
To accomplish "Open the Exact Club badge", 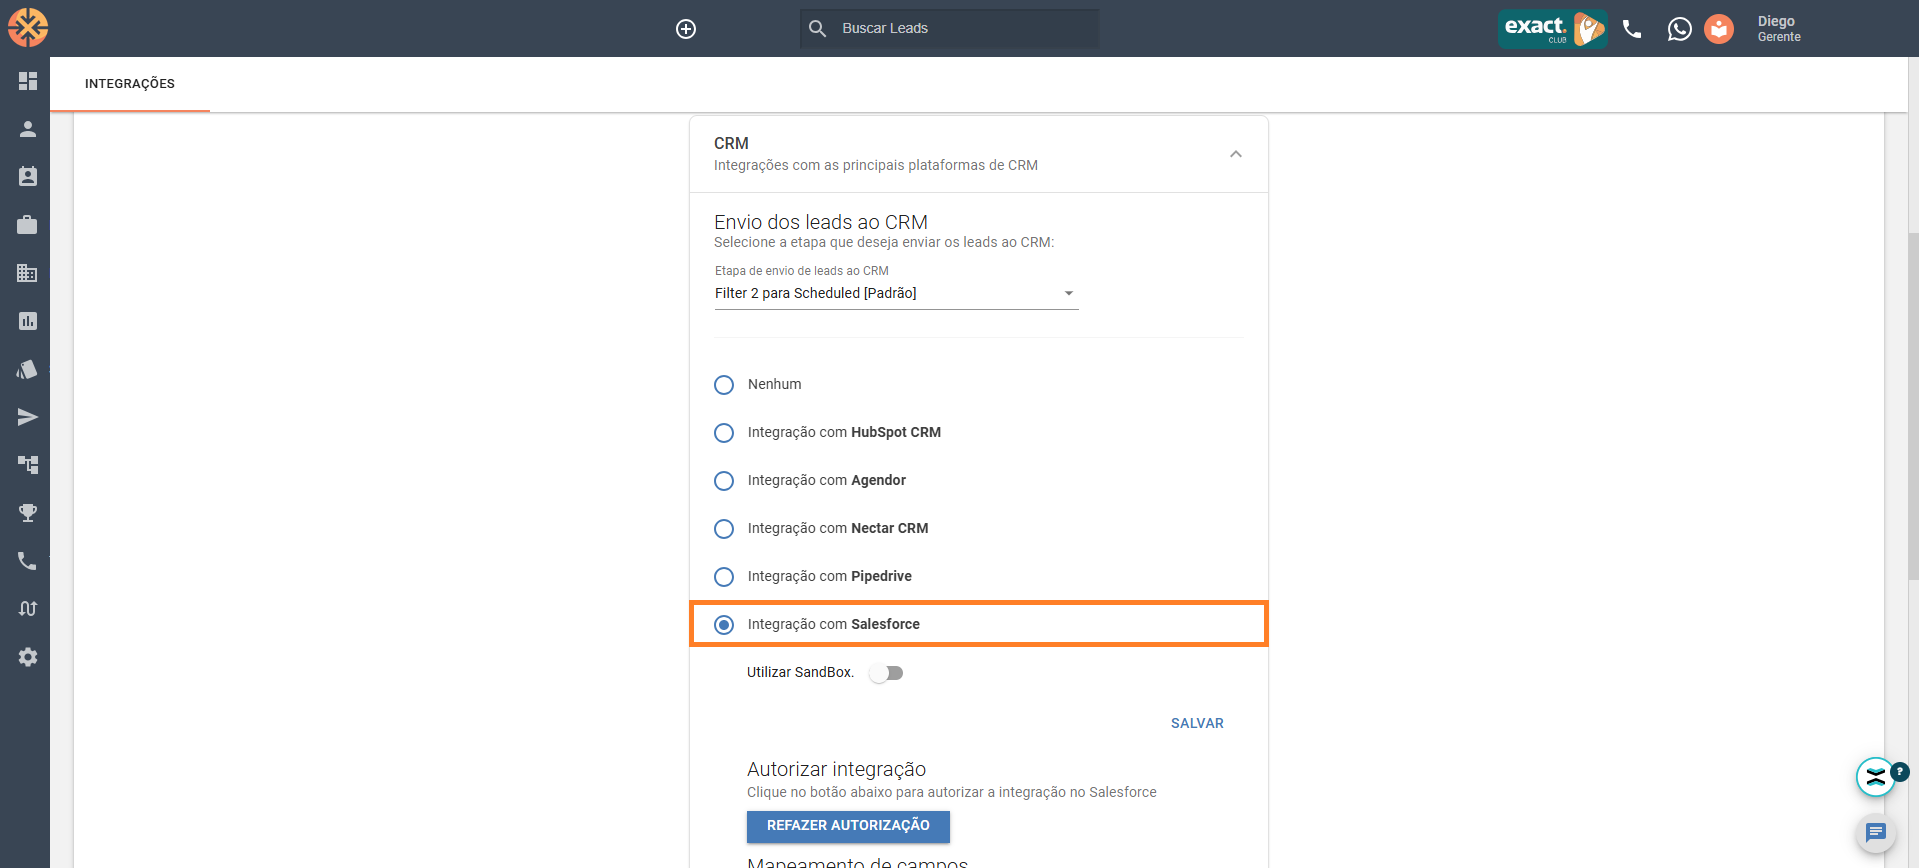I will click(1552, 29).
